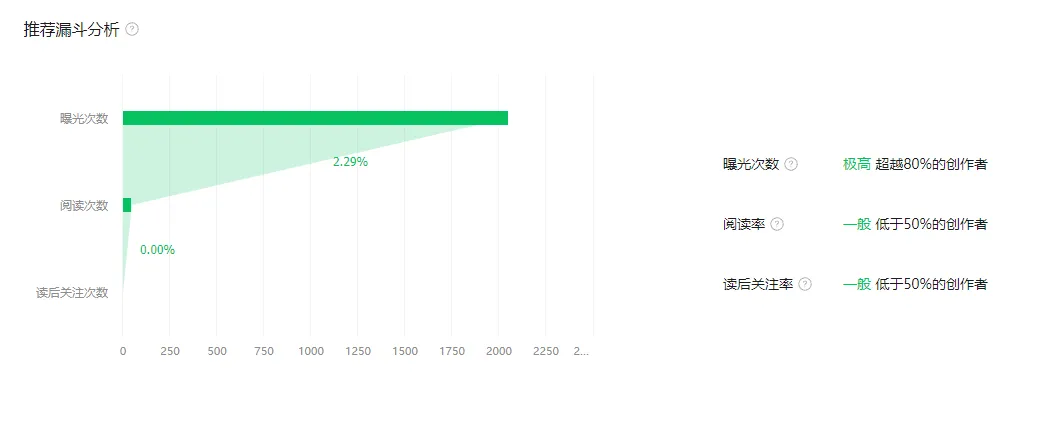Click 一般 rating beside 阅读率
Viewport: 1049px width, 422px height.
click(x=856, y=224)
